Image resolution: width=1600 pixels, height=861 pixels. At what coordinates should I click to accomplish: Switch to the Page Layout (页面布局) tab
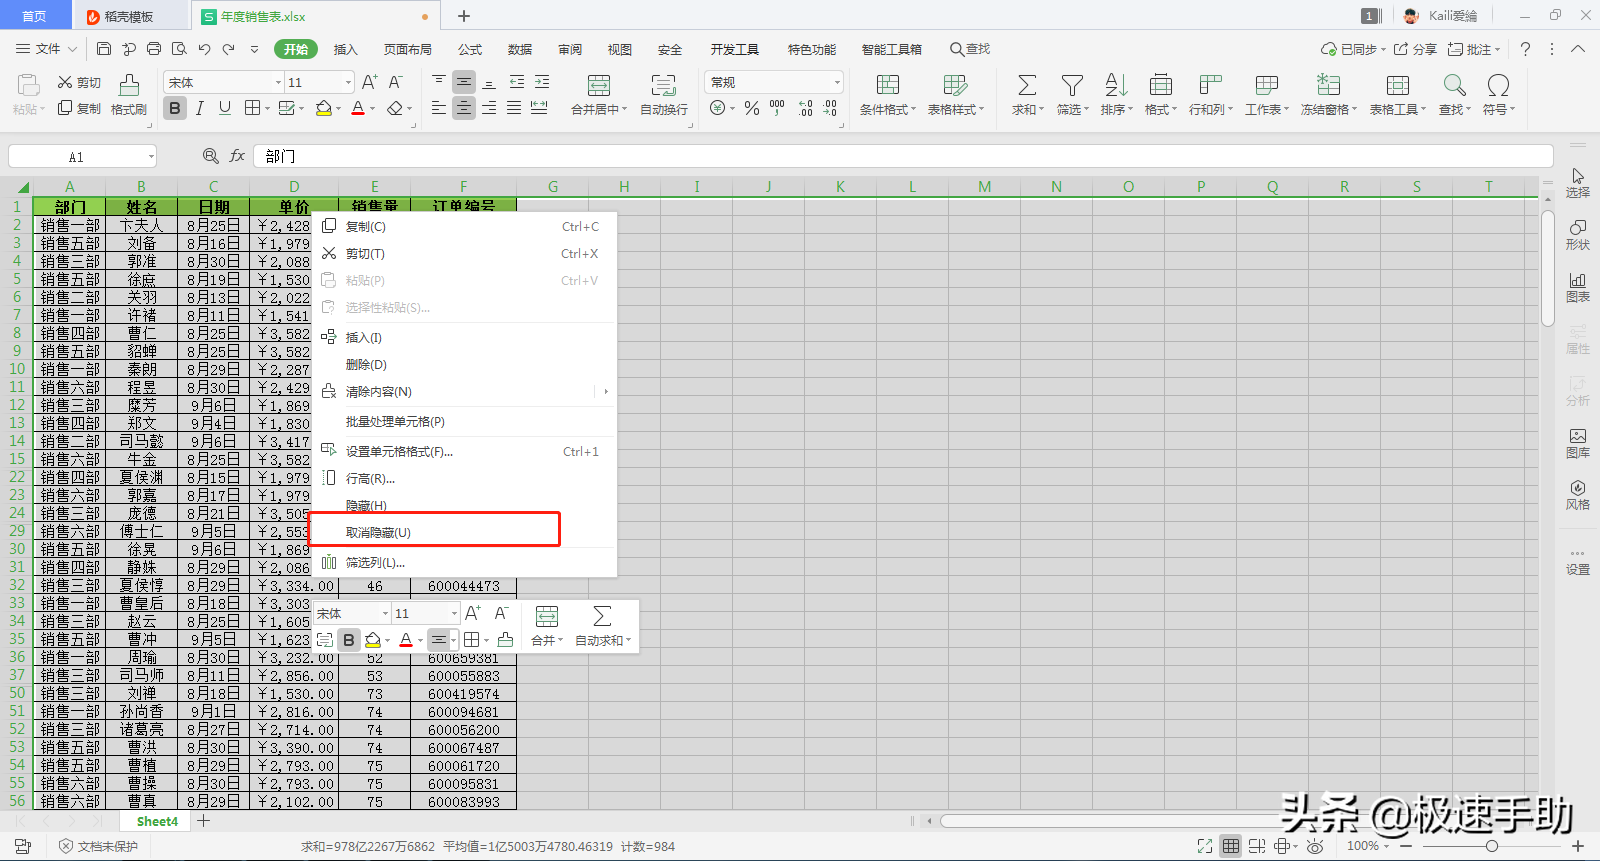pyautogui.click(x=408, y=49)
